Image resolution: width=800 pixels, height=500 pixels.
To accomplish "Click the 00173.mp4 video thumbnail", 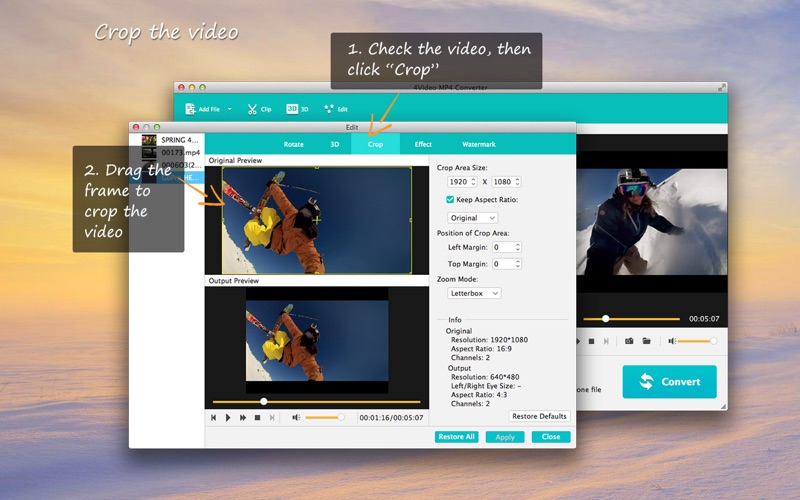I will 149,152.
